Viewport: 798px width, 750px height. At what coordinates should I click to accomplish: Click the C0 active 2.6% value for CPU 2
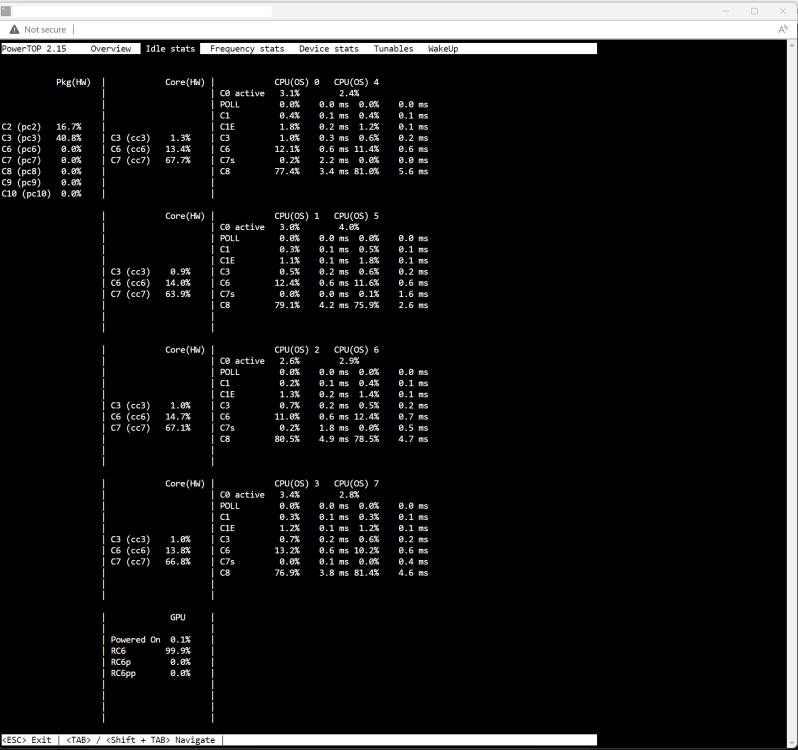point(289,361)
